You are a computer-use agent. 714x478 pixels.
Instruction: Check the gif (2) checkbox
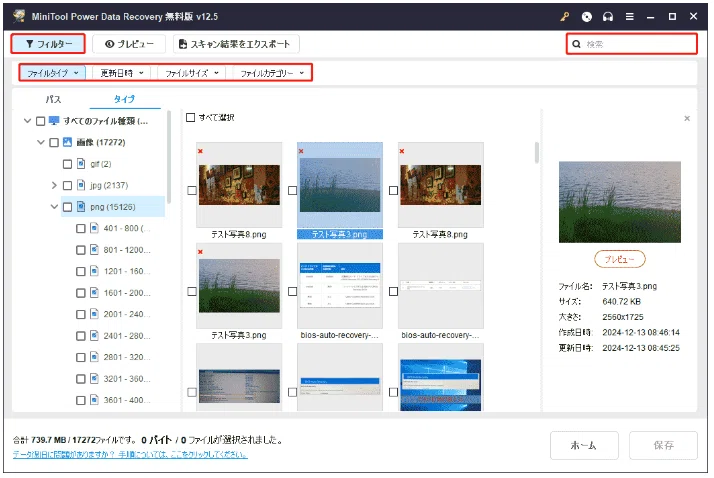click(x=67, y=164)
